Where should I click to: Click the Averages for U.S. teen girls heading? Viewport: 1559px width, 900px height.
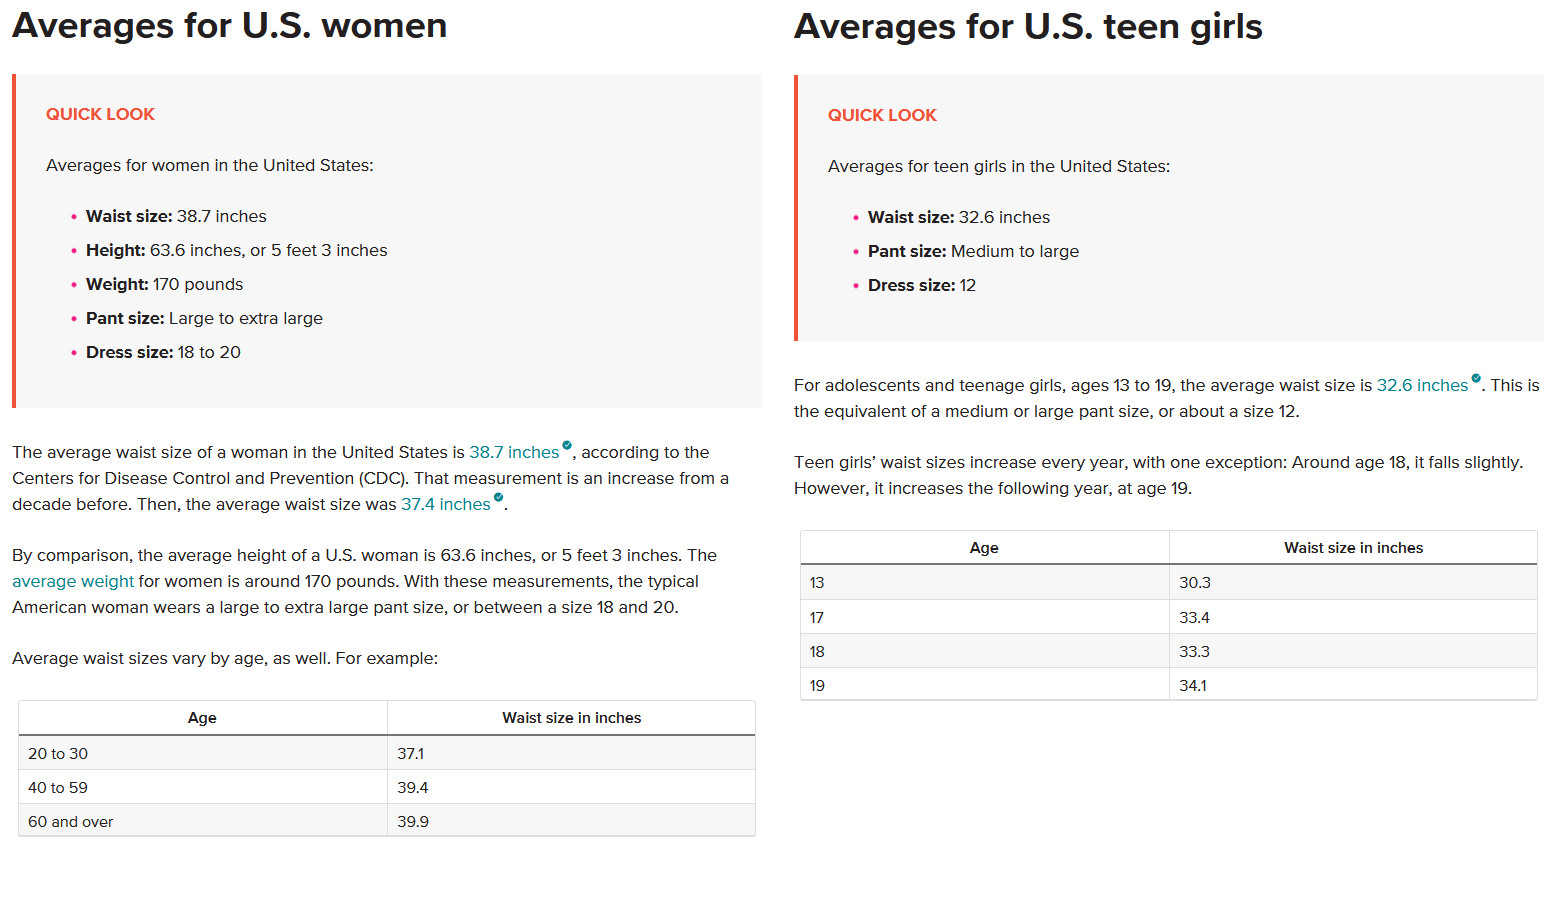[1028, 26]
